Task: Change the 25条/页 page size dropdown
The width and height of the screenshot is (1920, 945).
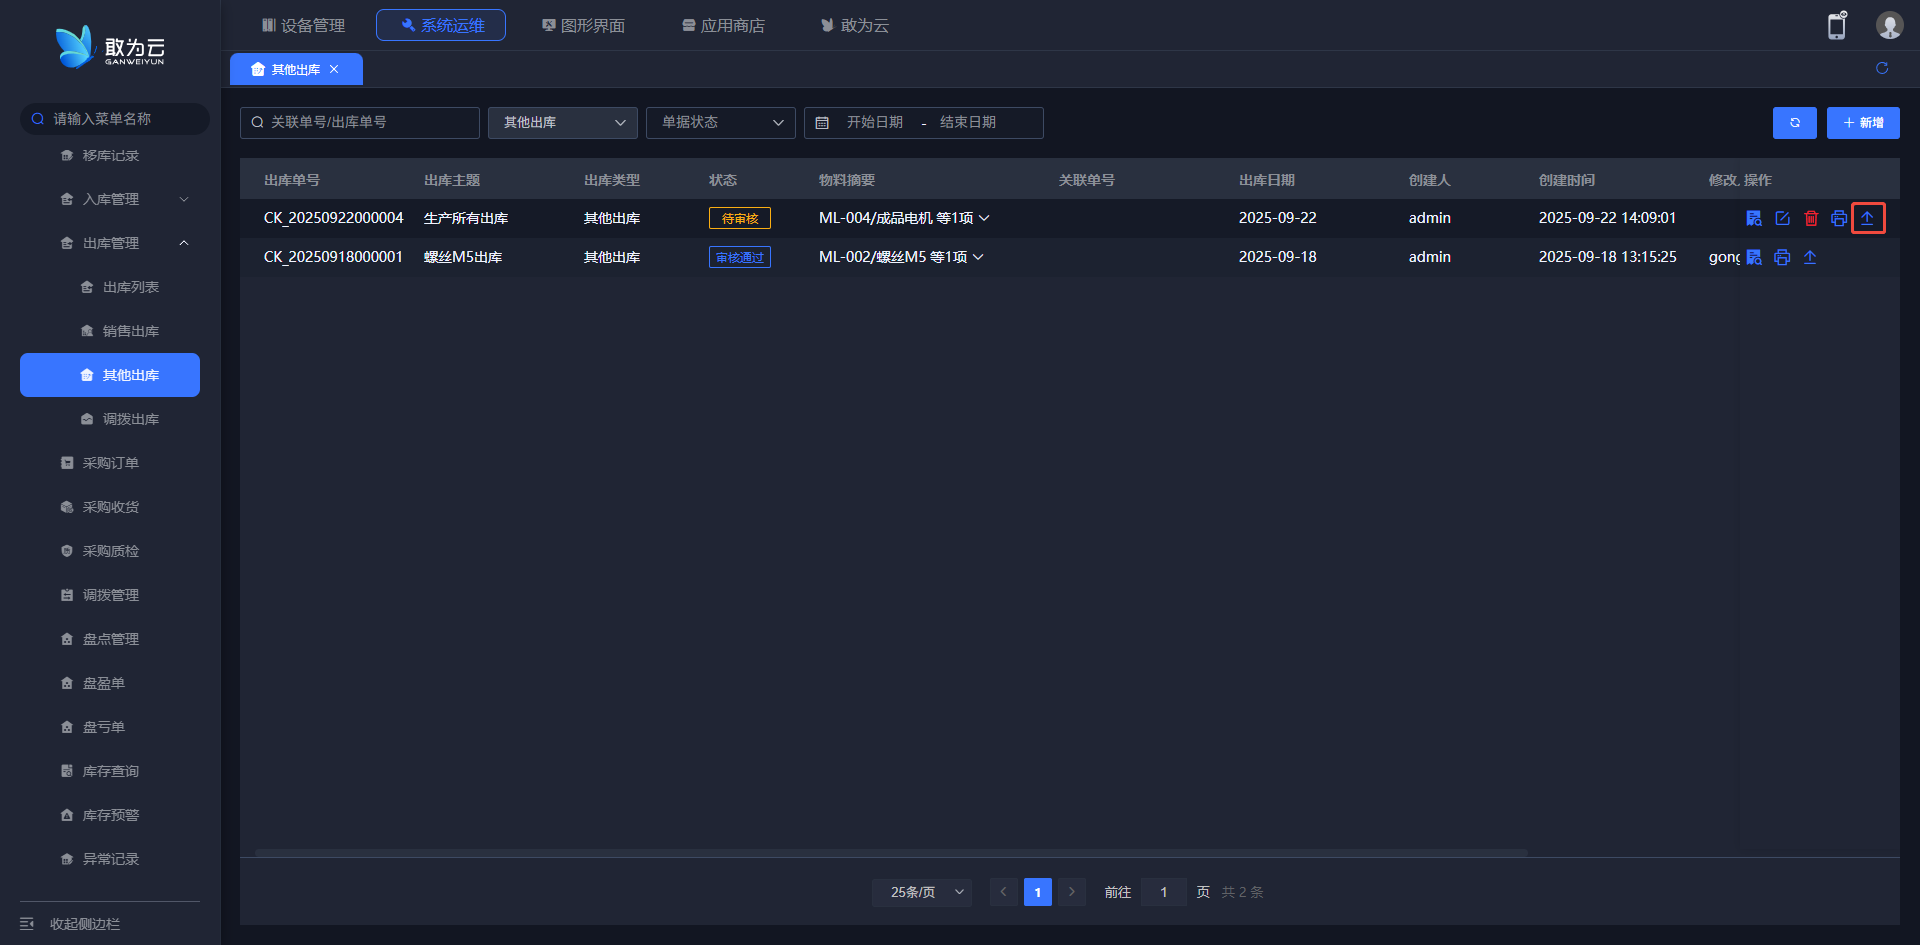Action: pos(922,892)
